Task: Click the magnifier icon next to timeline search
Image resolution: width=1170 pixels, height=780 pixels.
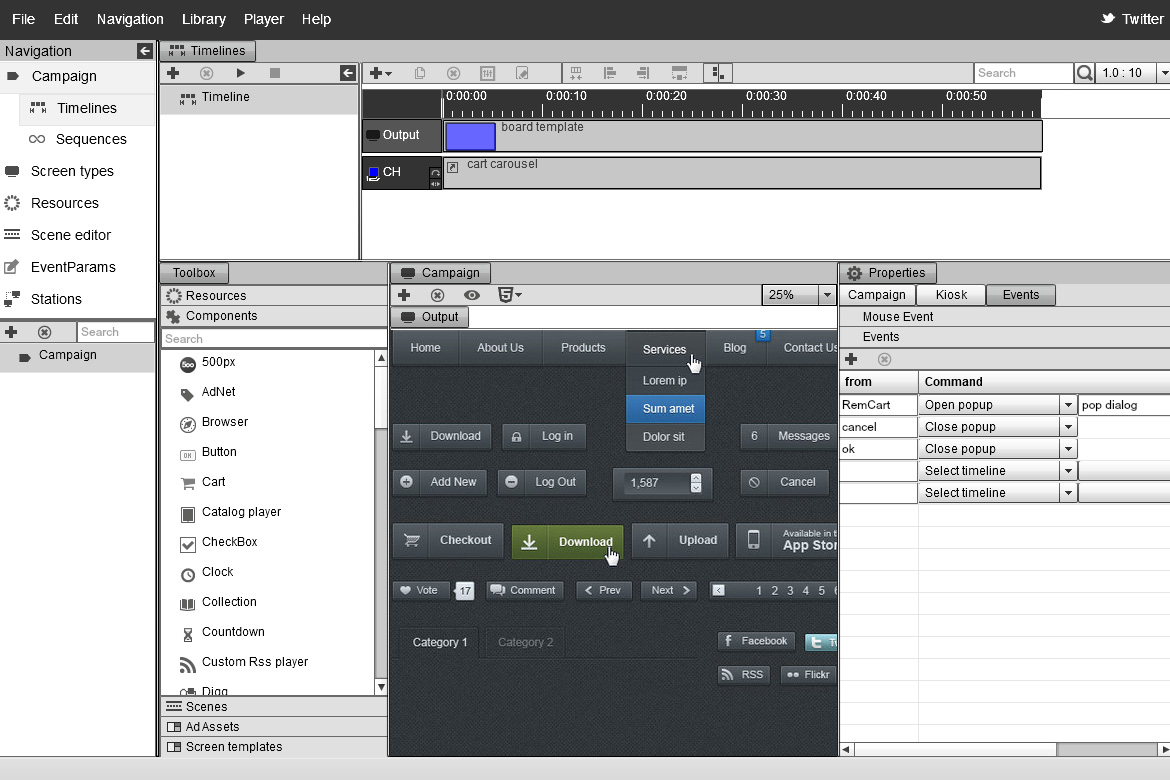Action: (1085, 73)
